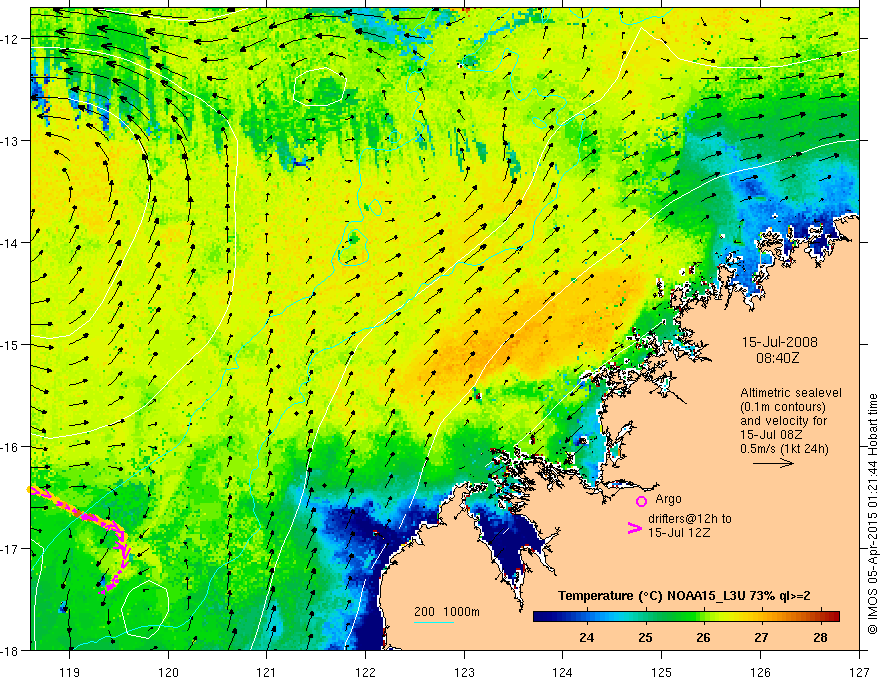Image resolution: width=880 pixels, height=680 pixels.
Task: Click the -17 latitude axis label
Action: tap(11, 549)
